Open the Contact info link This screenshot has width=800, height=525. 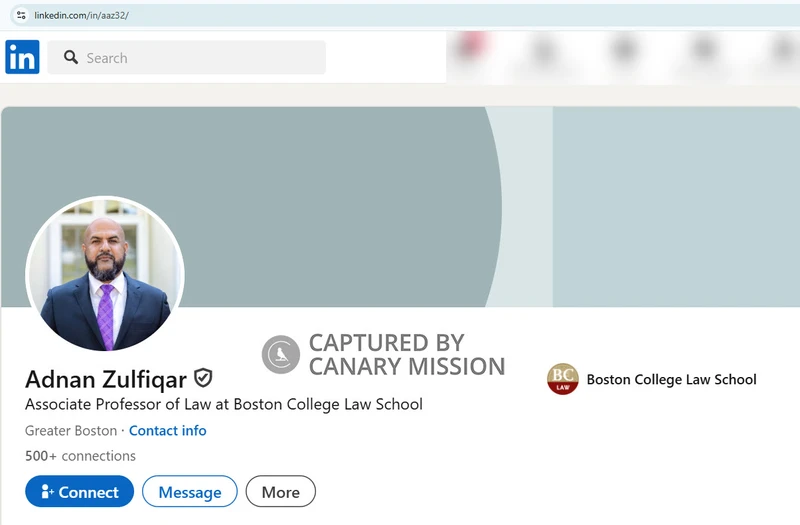(167, 431)
